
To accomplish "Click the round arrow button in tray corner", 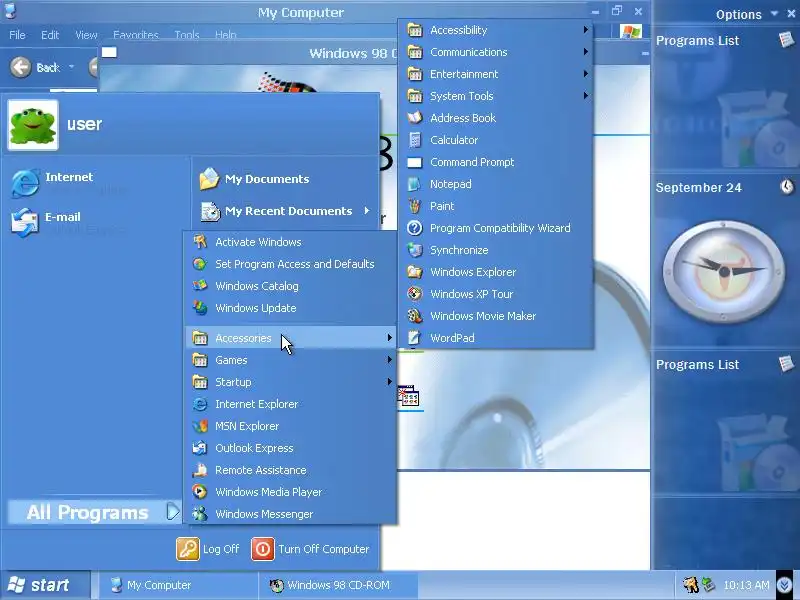I will tap(785, 585).
